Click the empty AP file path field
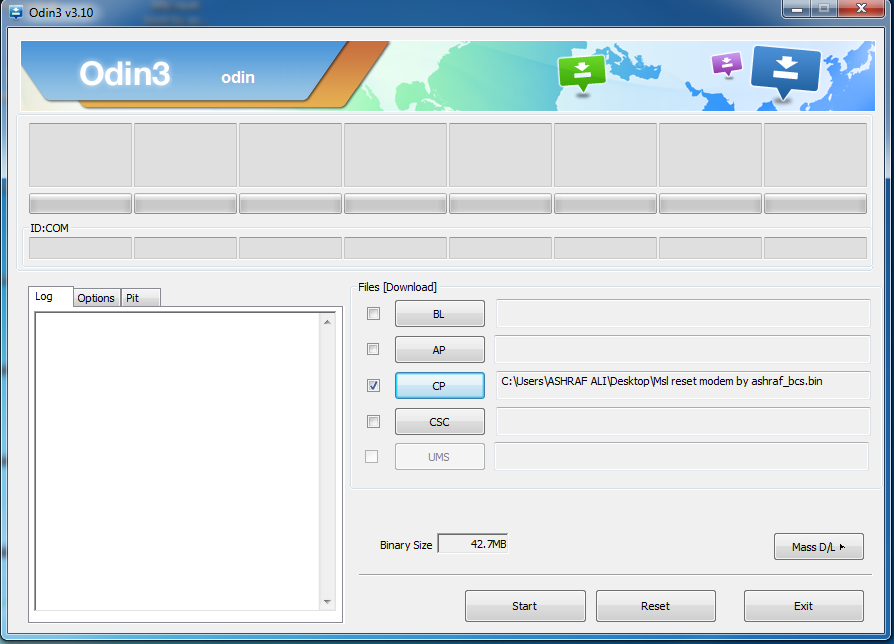 point(682,349)
